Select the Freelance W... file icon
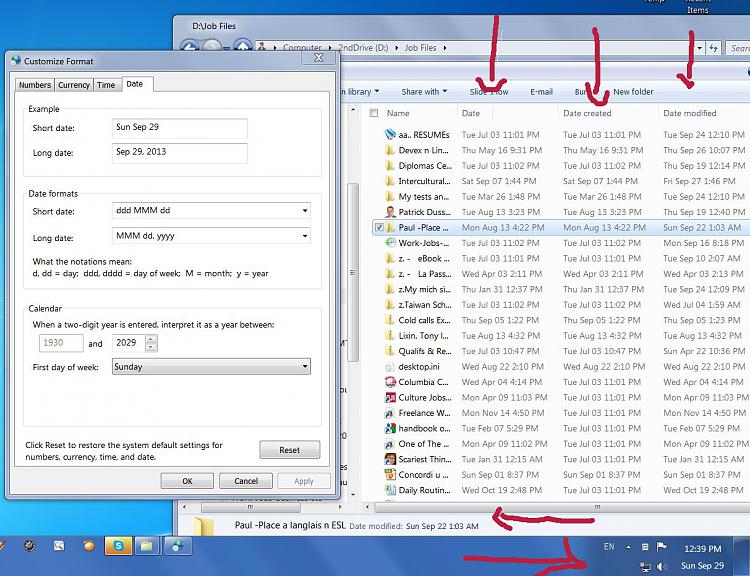 click(390, 413)
